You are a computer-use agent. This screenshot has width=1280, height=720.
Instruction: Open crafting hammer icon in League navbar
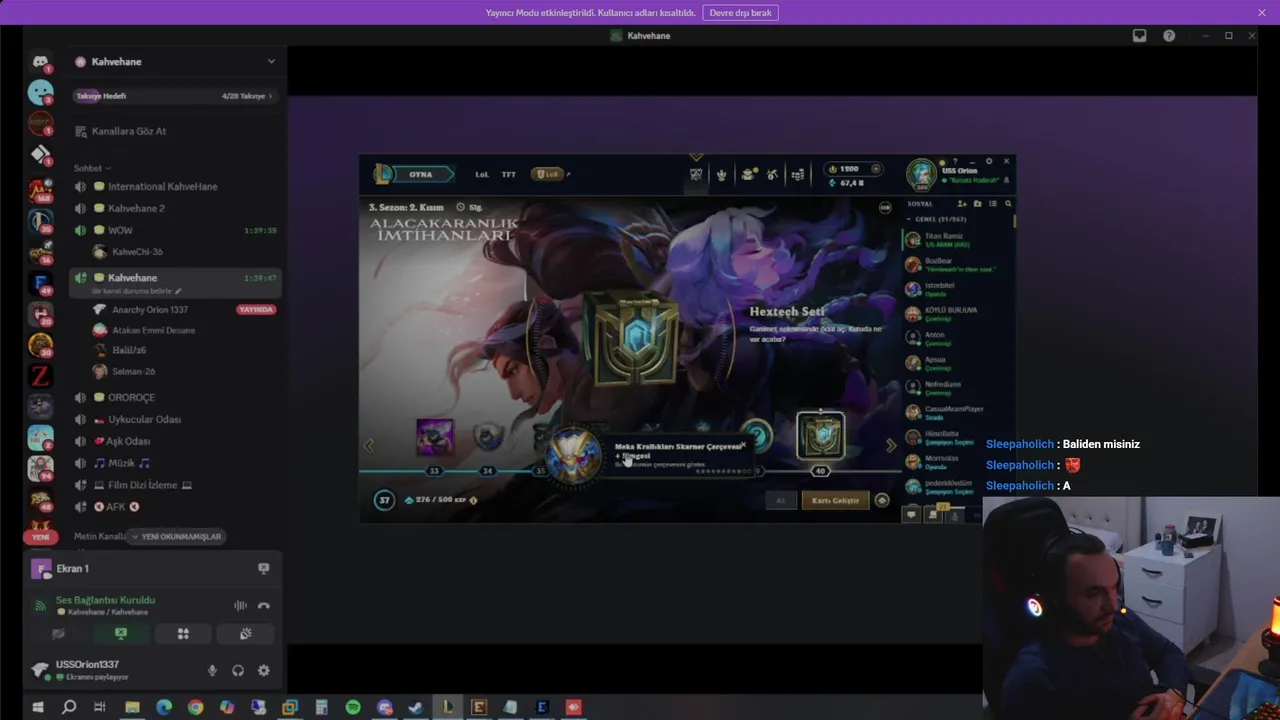pyautogui.click(x=772, y=175)
